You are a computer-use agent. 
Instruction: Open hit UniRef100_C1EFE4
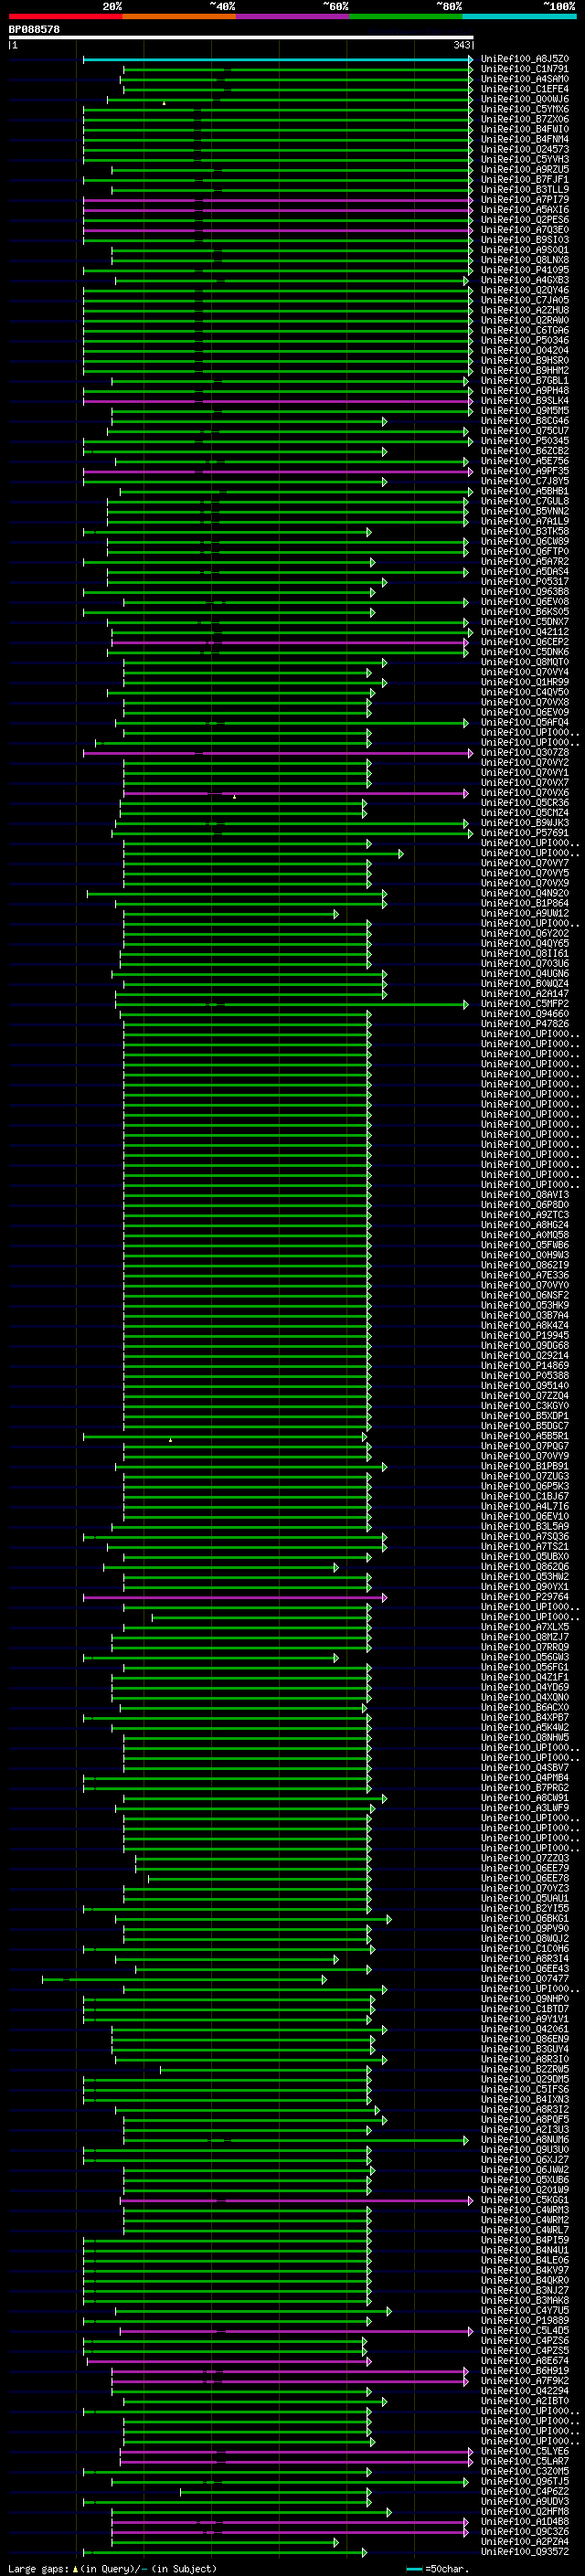click(x=525, y=89)
